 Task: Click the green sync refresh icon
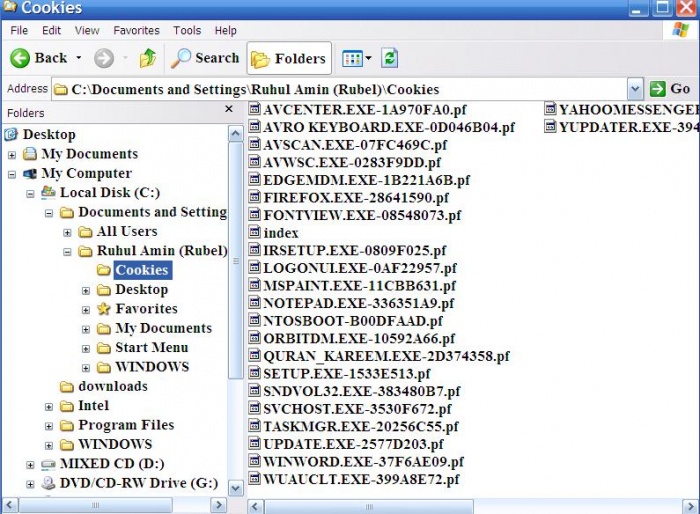click(x=389, y=58)
